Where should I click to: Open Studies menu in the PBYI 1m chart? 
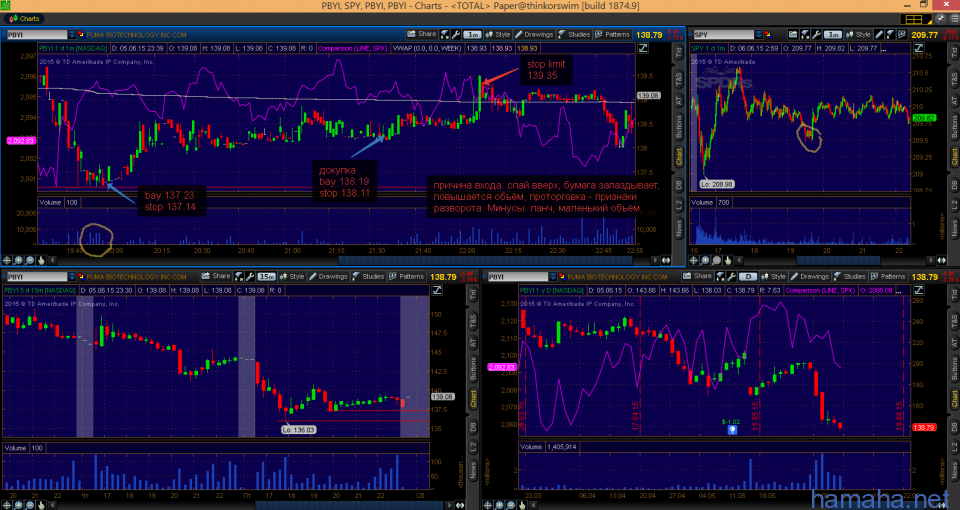coord(574,34)
